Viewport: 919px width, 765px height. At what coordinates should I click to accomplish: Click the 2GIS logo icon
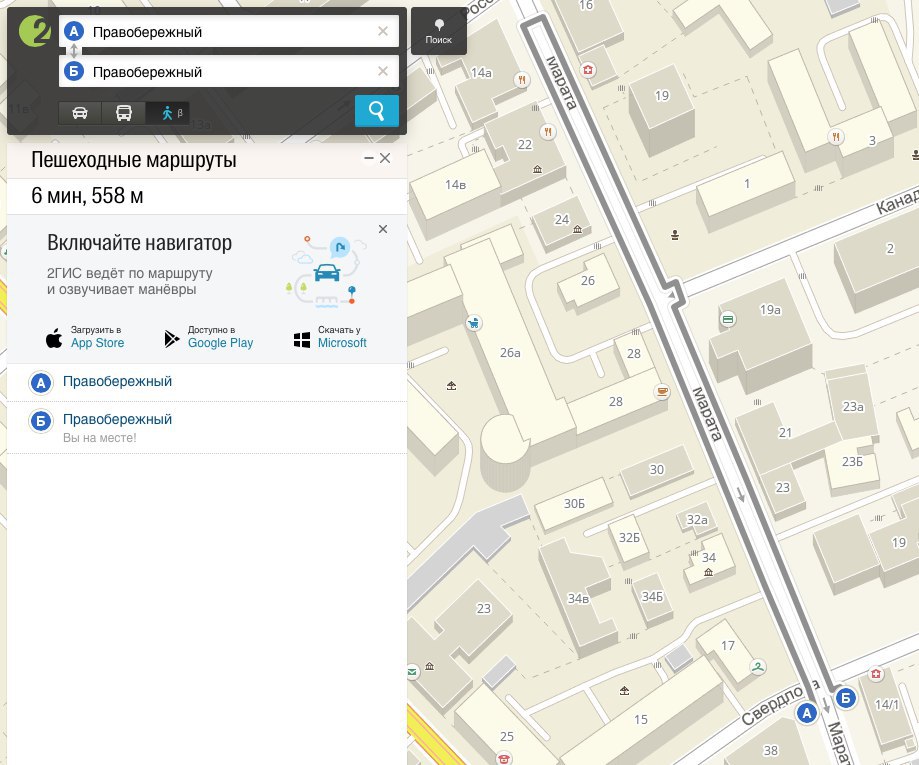(35, 31)
